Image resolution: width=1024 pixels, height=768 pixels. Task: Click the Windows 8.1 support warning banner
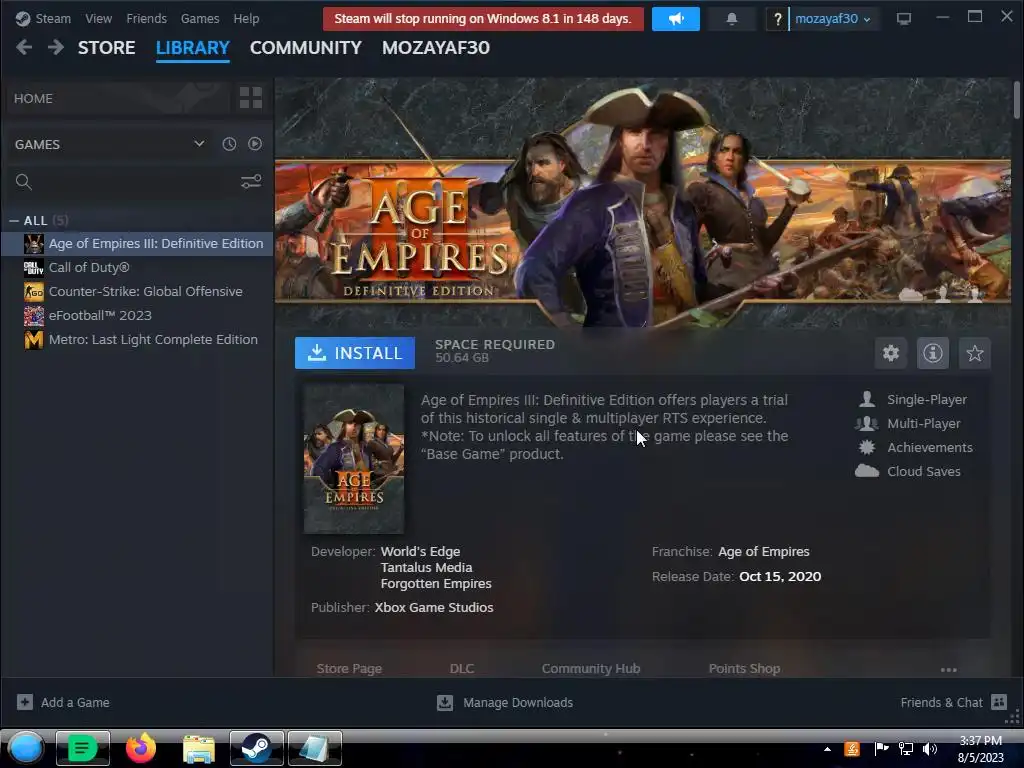pyautogui.click(x=483, y=18)
